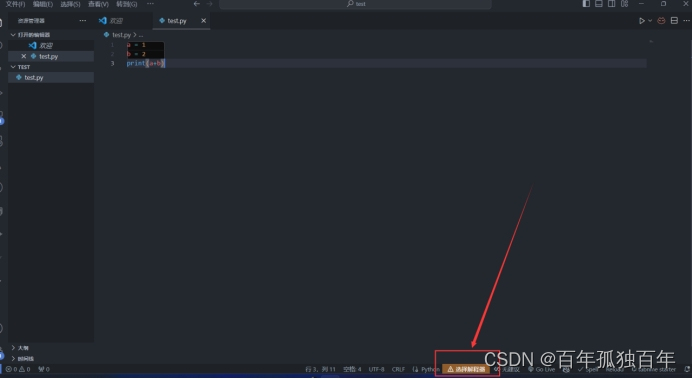Click the test command search box
This screenshot has width=692, height=379.
point(356,4)
